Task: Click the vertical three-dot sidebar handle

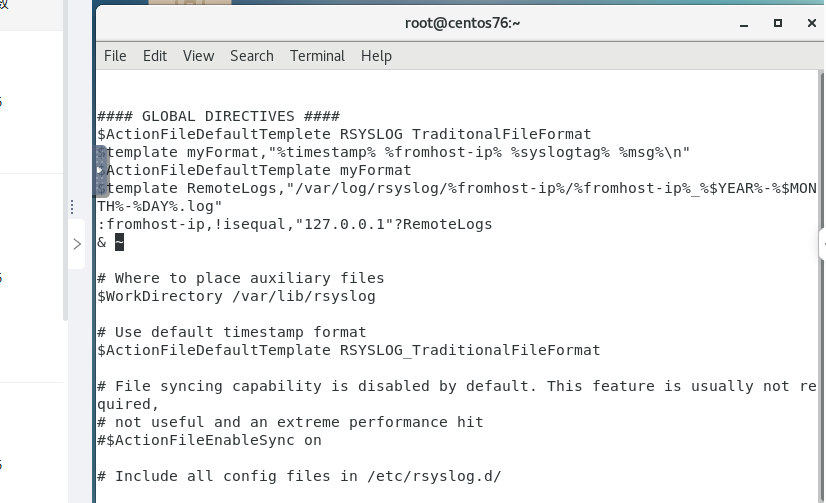Action: point(72,207)
